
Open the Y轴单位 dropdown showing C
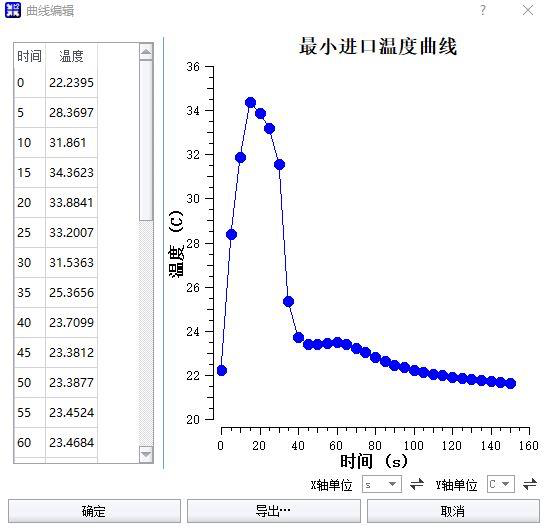point(501,484)
